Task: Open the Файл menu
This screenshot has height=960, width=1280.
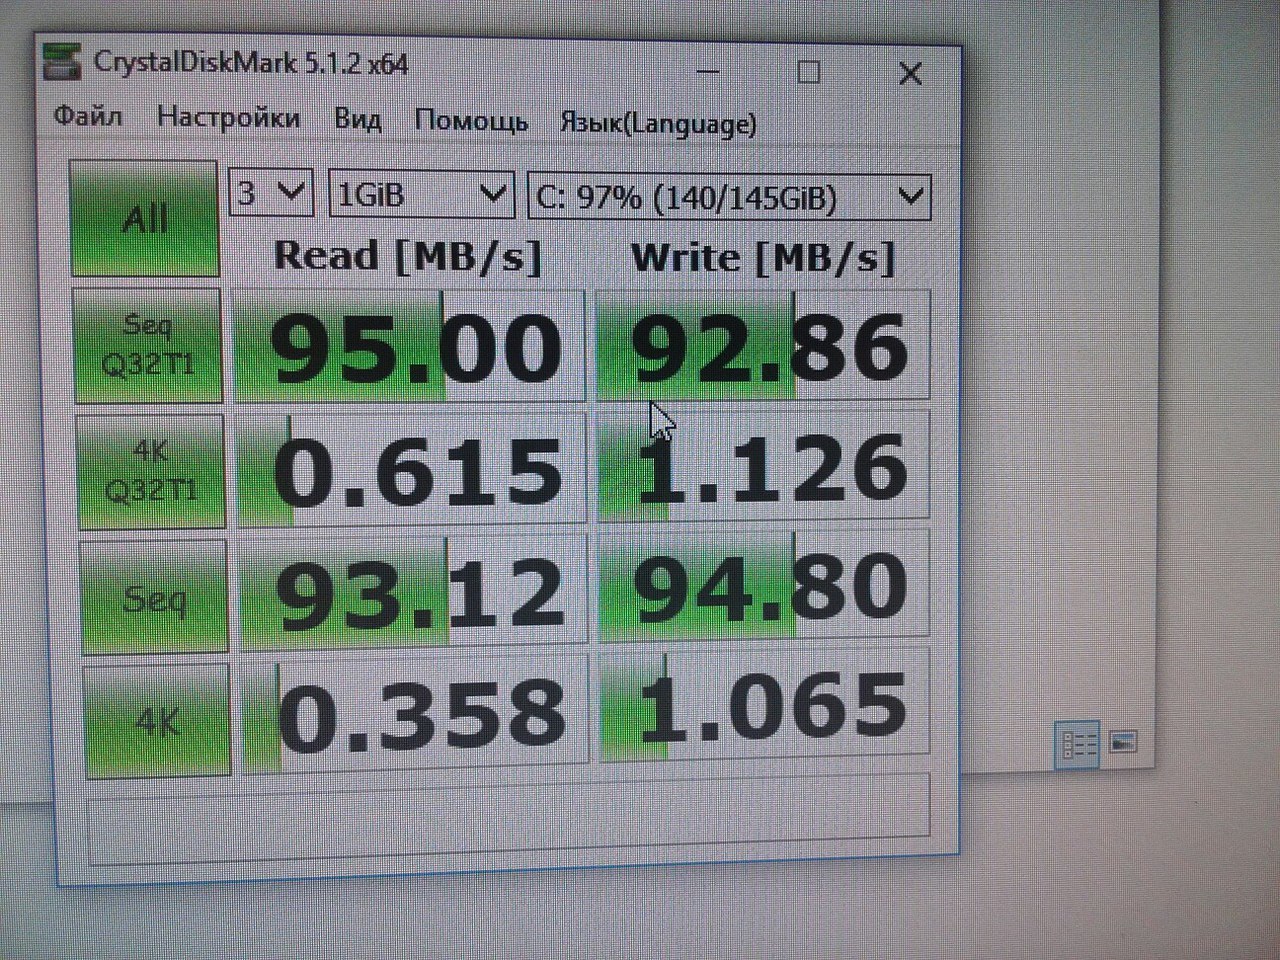Action: [88, 116]
